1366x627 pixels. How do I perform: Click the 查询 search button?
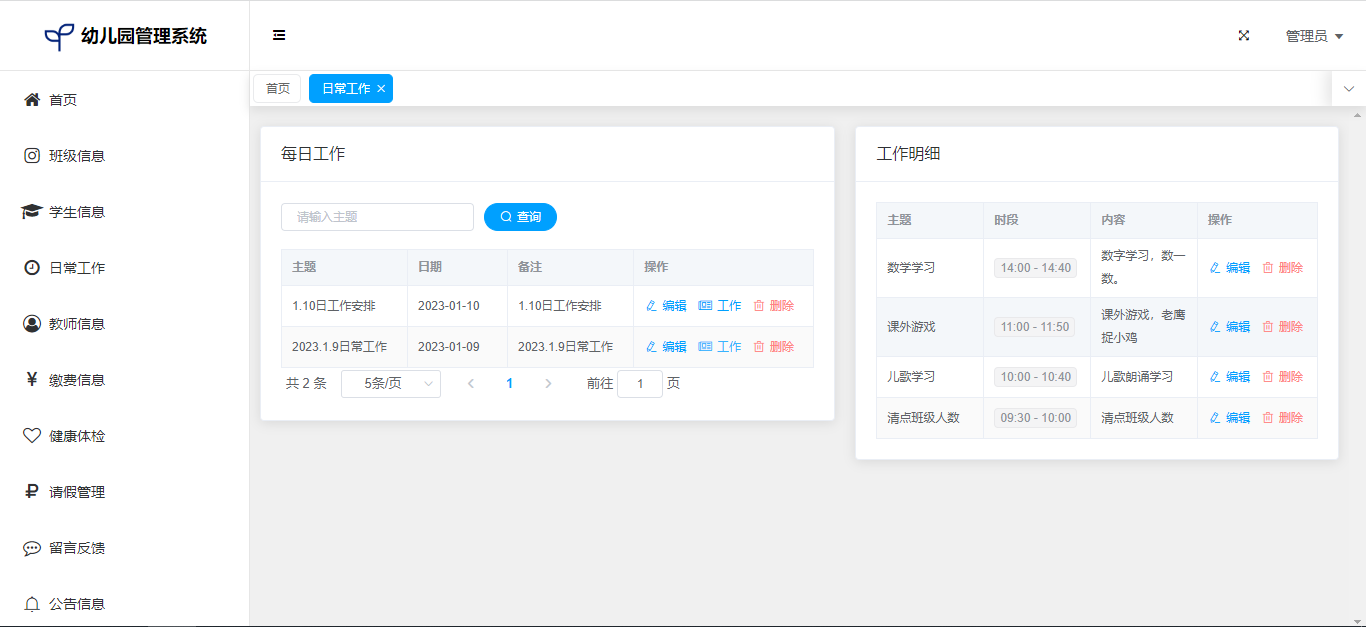[520, 217]
